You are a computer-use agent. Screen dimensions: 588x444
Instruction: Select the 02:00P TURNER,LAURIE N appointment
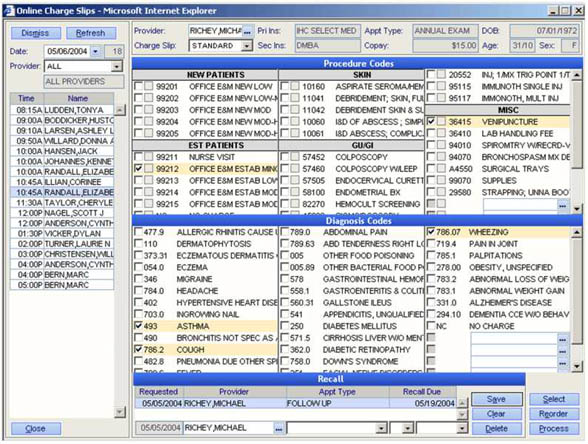[x=62, y=244]
